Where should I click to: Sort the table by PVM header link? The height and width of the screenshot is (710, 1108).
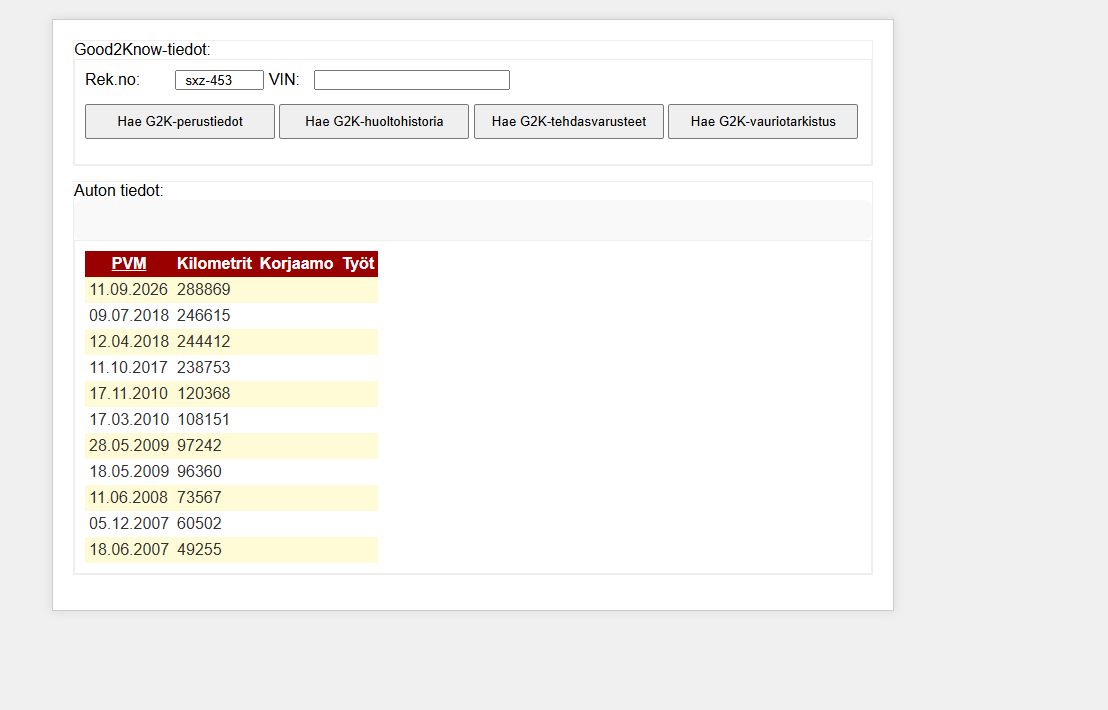(x=129, y=264)
